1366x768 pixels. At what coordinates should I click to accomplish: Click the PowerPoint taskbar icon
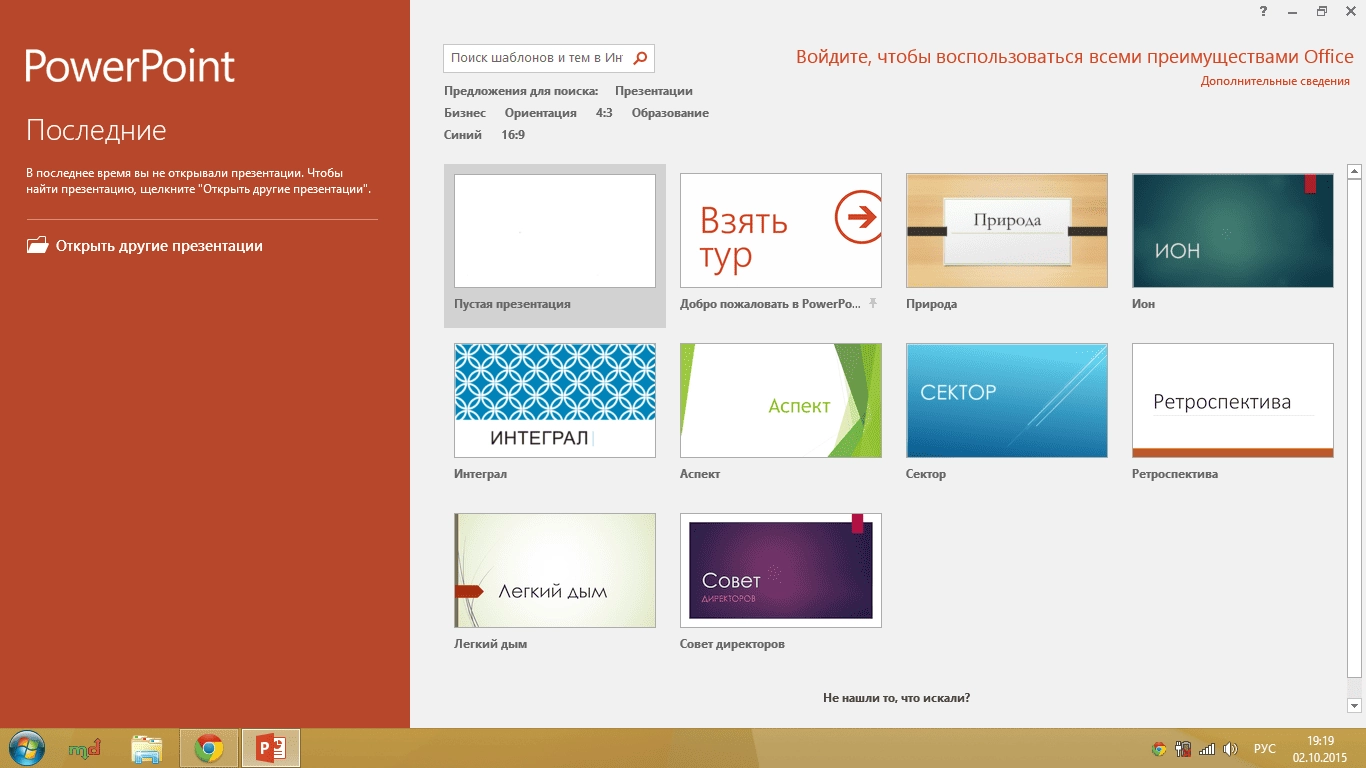[271, 748]
